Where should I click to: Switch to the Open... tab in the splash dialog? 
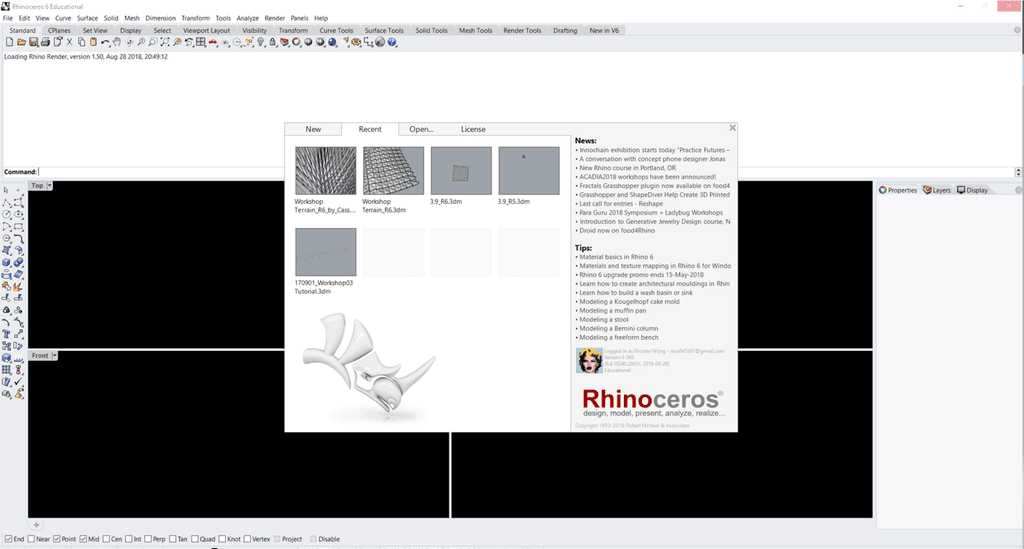[x=421, y=129]
